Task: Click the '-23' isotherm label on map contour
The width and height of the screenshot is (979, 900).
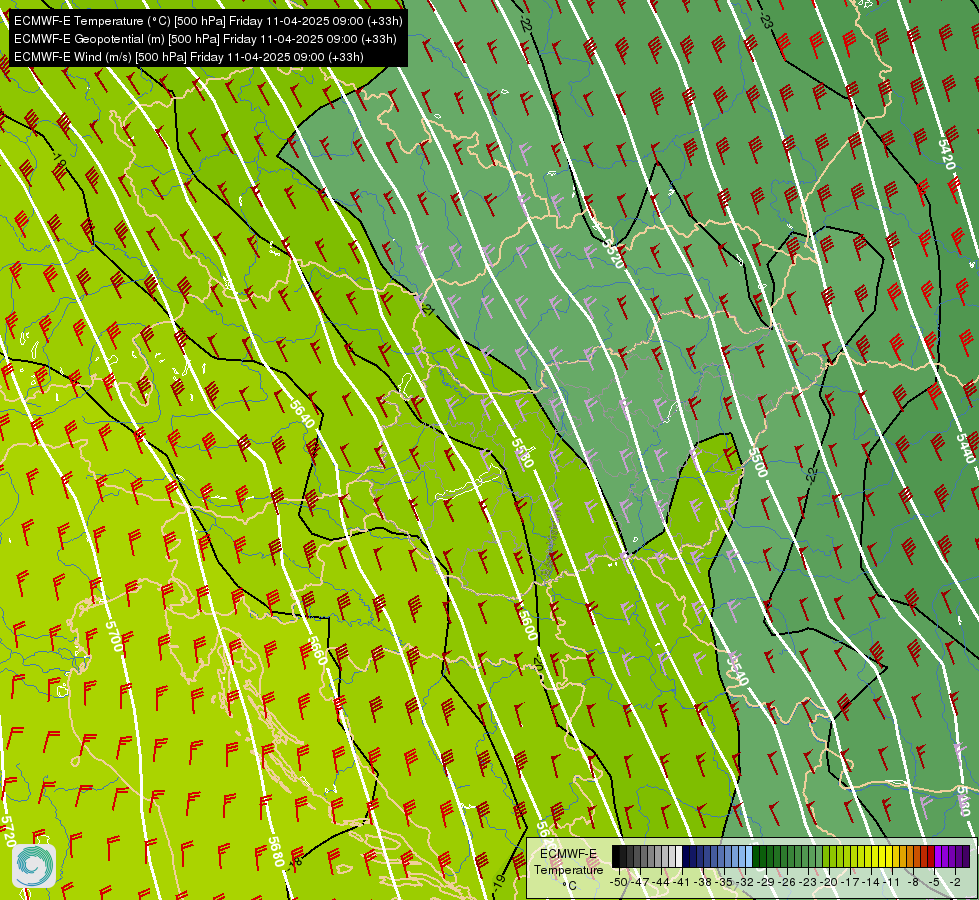Action: click(x=766, y=21)
